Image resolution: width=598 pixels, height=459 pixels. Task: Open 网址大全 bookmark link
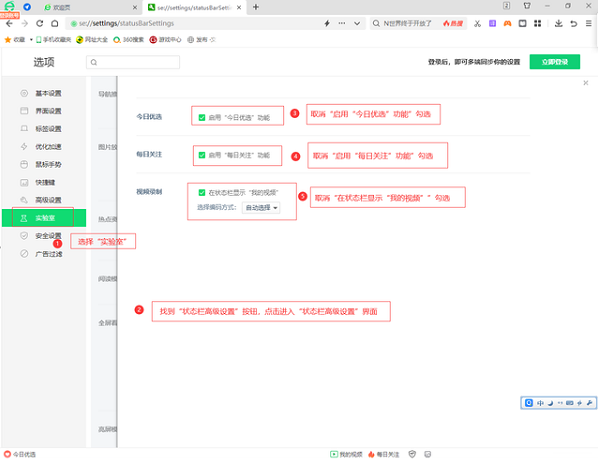coord(92,40)
